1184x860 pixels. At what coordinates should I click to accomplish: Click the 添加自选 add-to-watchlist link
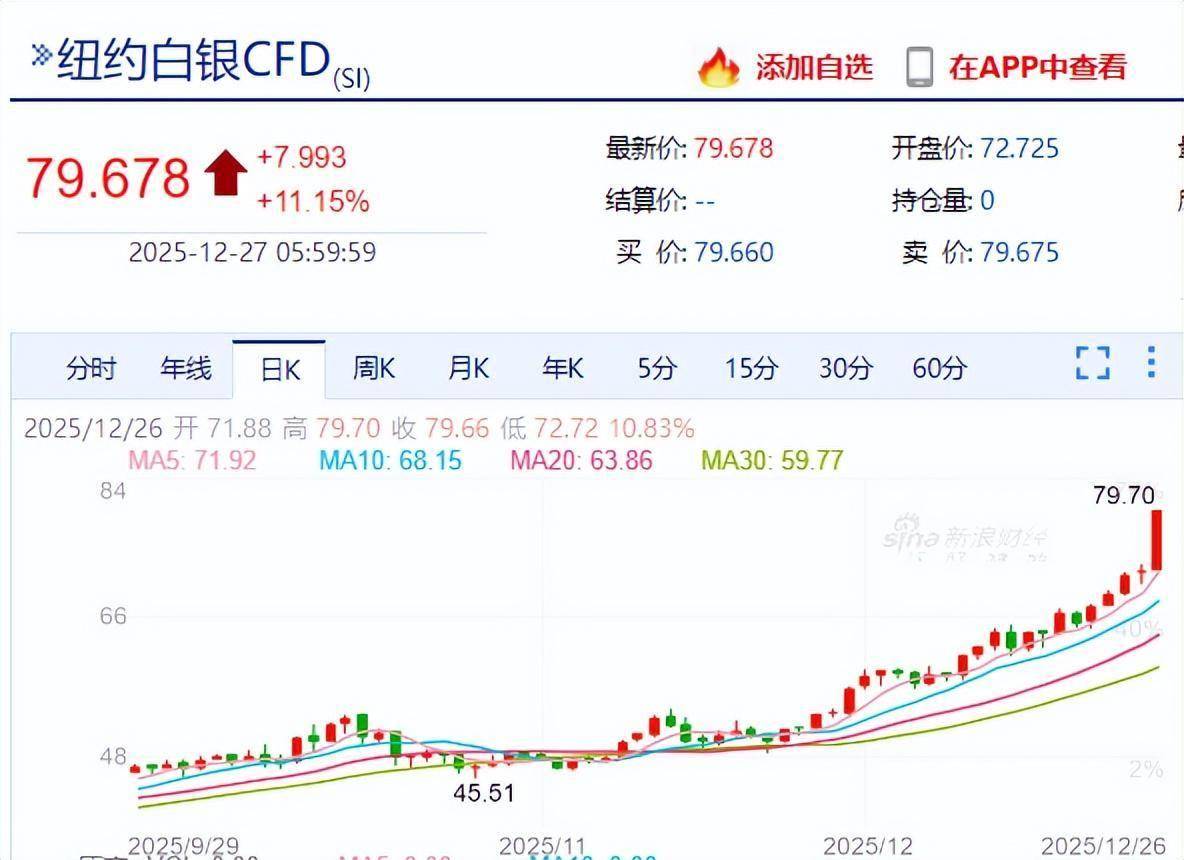[x=812, y=68]
